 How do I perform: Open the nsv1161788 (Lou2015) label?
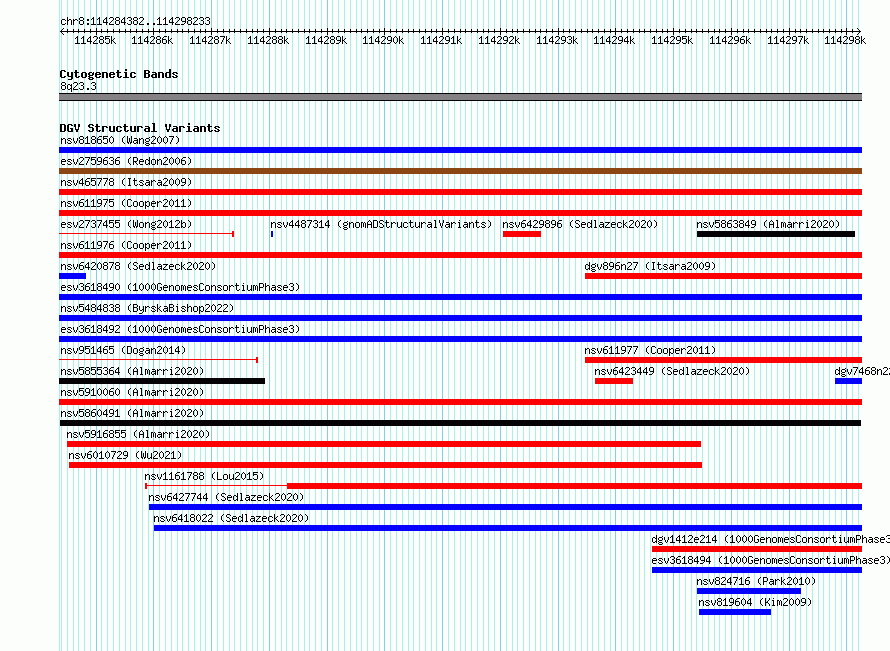(x=204, y=476)
